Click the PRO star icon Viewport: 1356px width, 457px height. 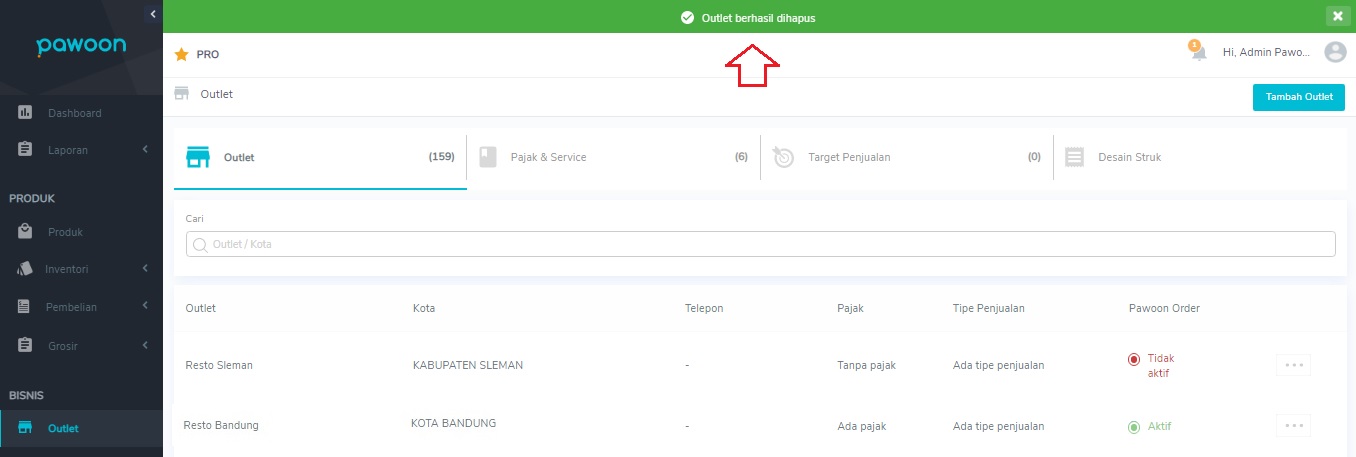[181, 55]
